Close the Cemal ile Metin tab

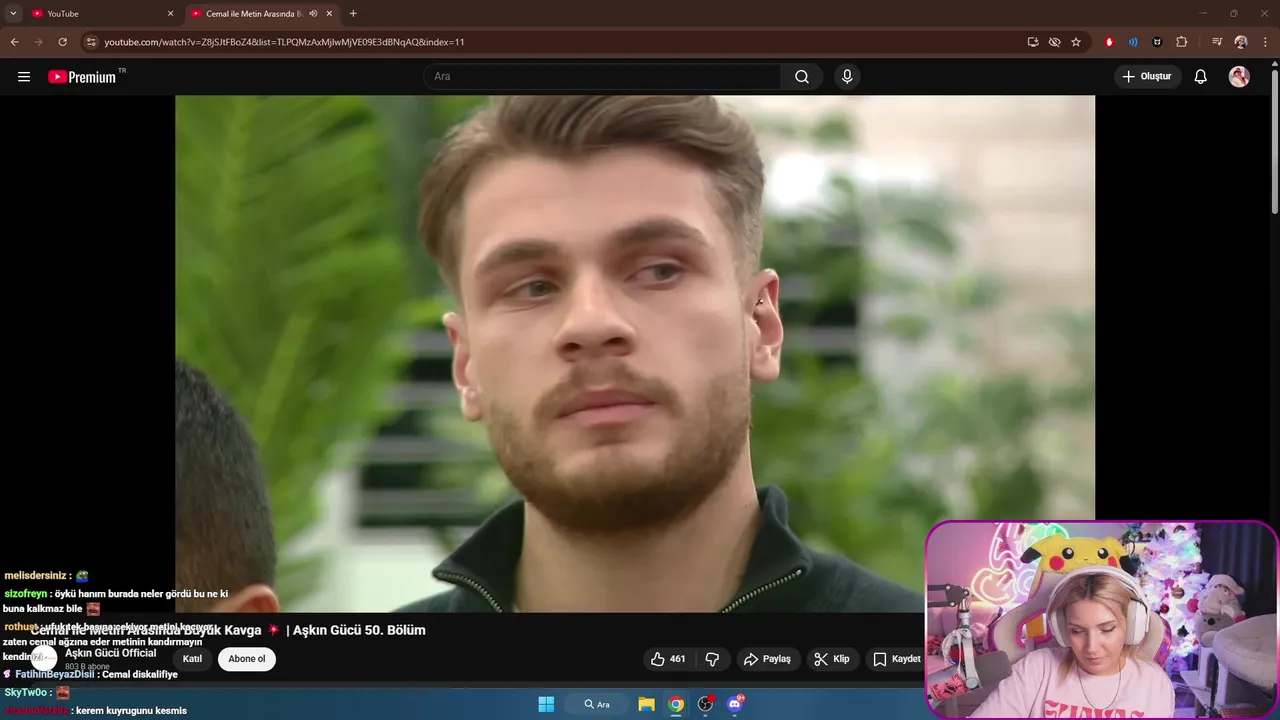click(x=329, y=14)
